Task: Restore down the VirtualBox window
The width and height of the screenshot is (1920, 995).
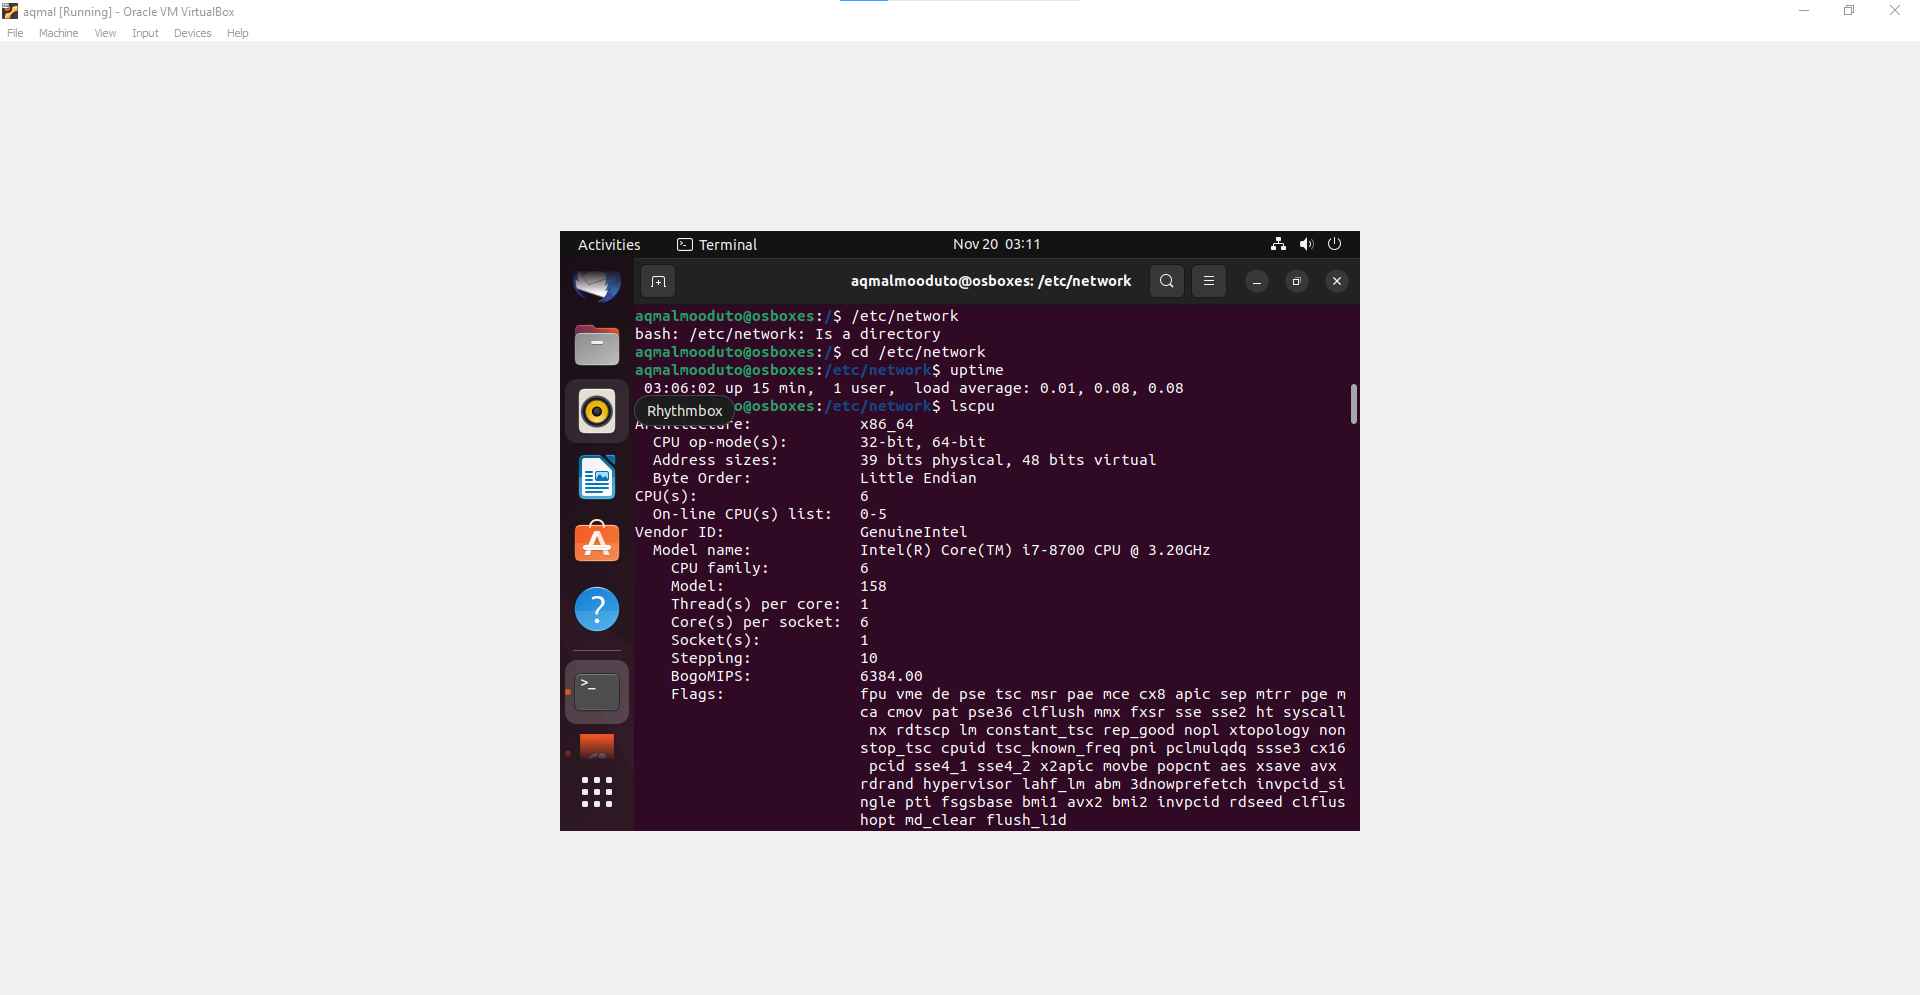Action: click(x=1849, y=11)
